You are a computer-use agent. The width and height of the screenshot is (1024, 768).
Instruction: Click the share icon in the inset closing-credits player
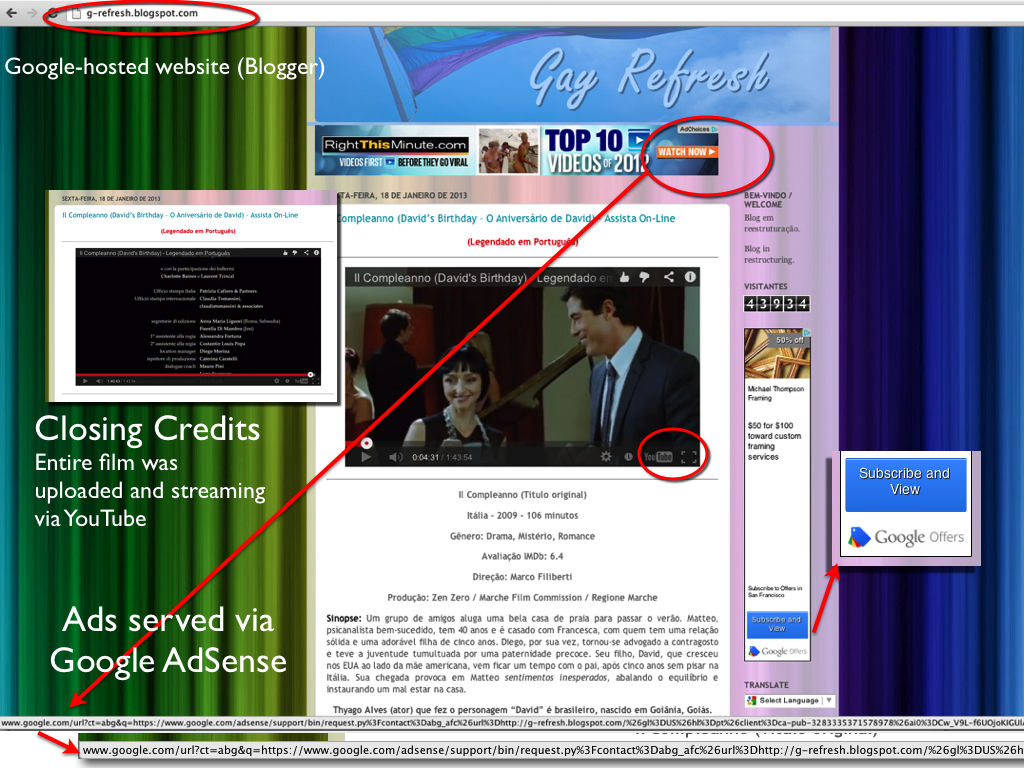pyautogui.click(x=306, y=253)
